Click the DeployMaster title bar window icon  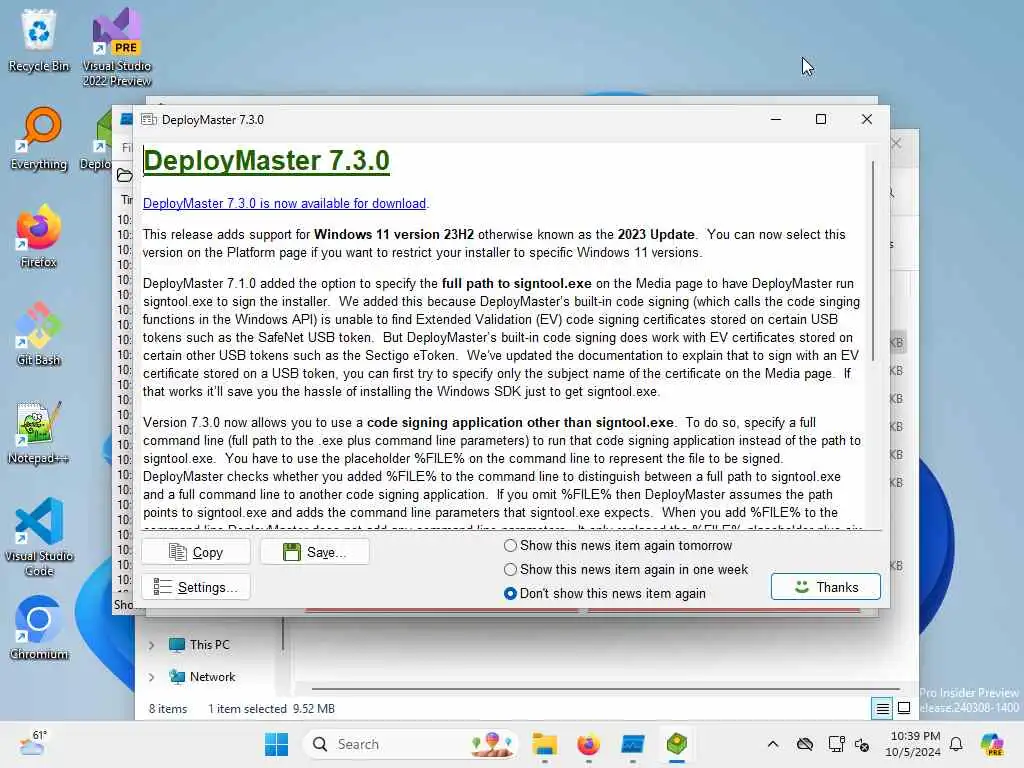tap(149, 120)
